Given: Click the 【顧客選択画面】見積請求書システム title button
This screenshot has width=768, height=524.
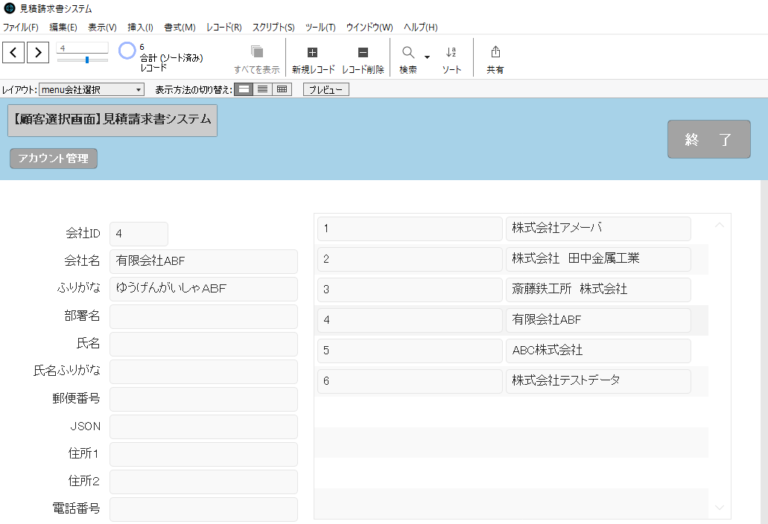Looking at the screenshot, I should 112,120.
